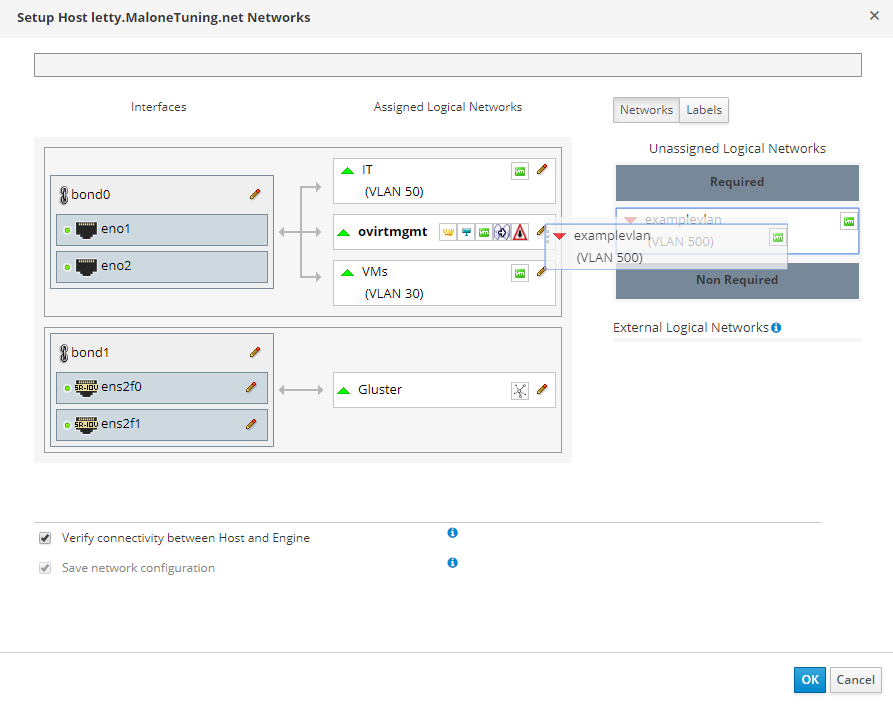Click the Gluster storage icon on Gluster network
The image size is (893, 708).
point(520,390)
